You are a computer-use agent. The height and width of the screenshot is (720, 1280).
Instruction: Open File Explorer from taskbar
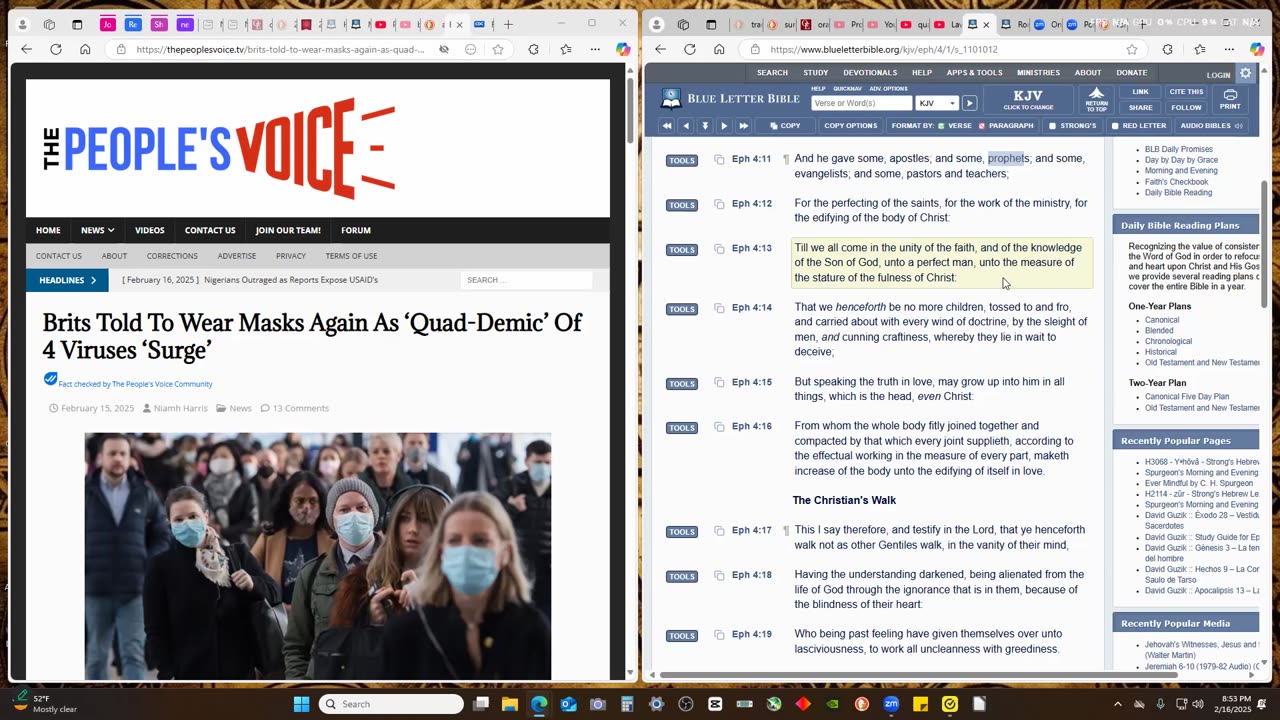click(510, 704)
